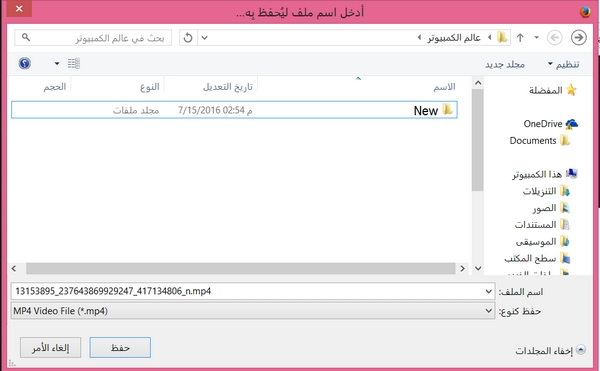Click the إلغاء الأمر cancel button
This screenshot has width=600, height=371.
[x=51, y=348]
